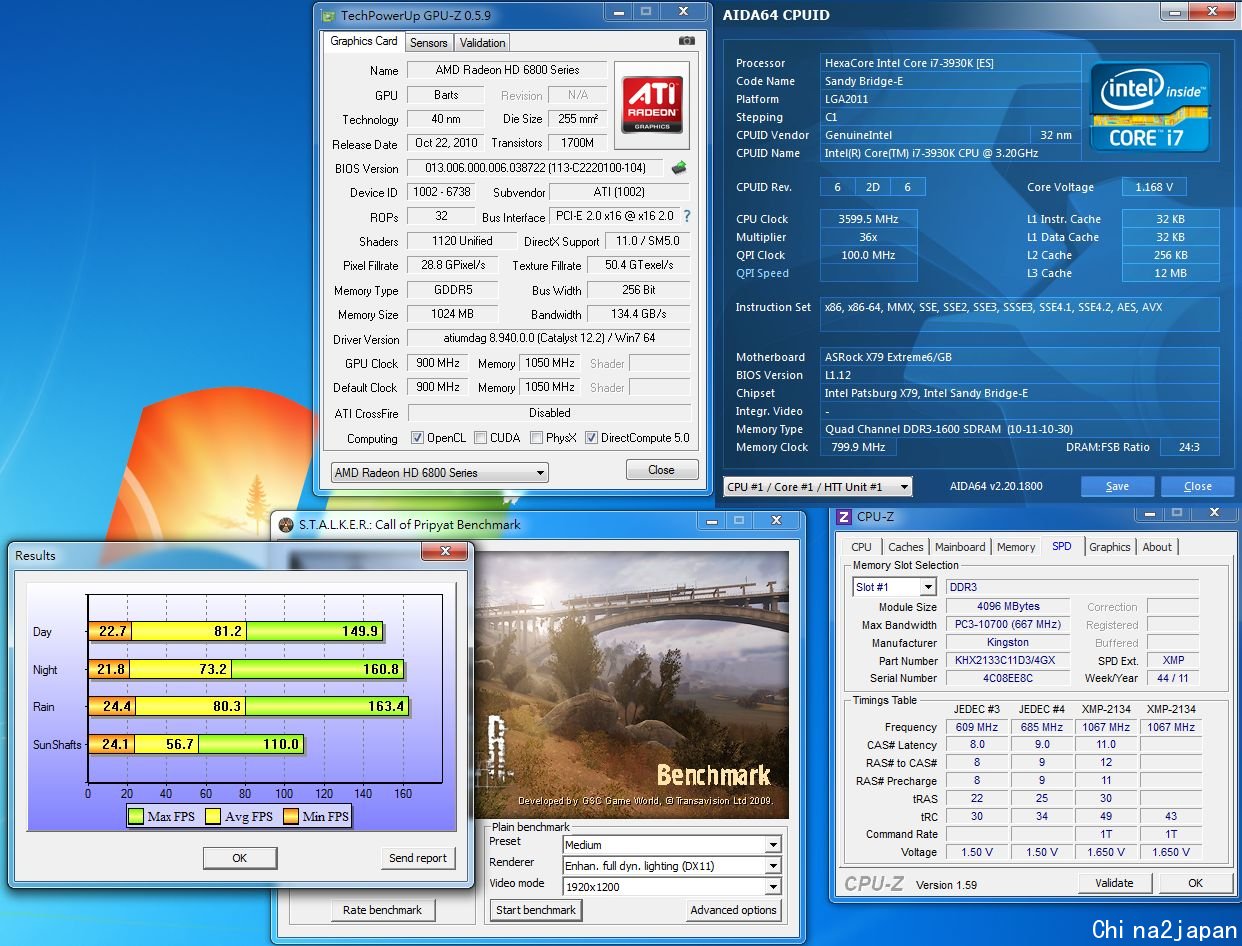The height and width of the screenshot is (946, 1242).
Task: Open the Video mode 1920x1200 dropdown
Action: click(671, 887)
